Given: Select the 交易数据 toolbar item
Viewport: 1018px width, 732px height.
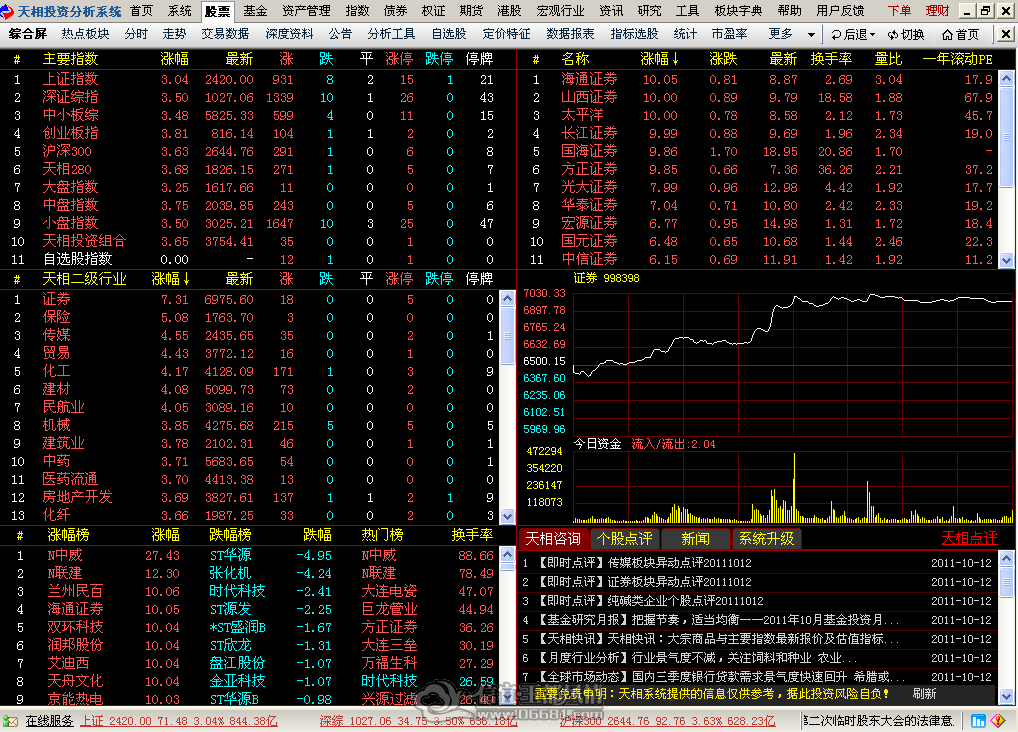Looking at the screenshot, I should click(x=225, y=34).
